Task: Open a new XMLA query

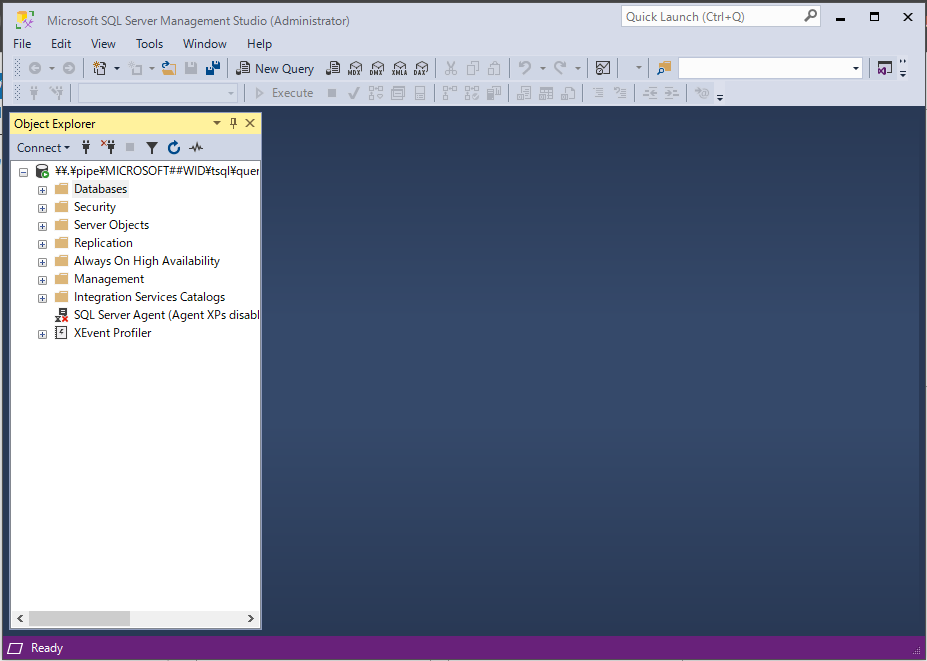Action: click(x=400, y=68)
